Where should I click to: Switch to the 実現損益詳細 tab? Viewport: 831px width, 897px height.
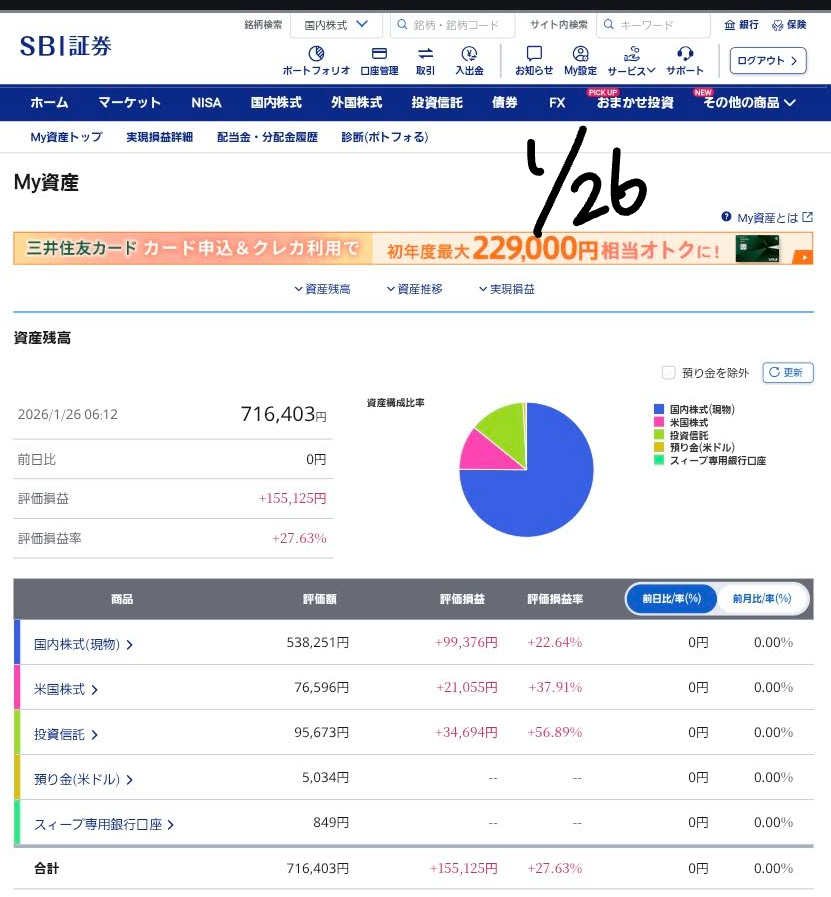pyautogui.click(x=159, y=137)
